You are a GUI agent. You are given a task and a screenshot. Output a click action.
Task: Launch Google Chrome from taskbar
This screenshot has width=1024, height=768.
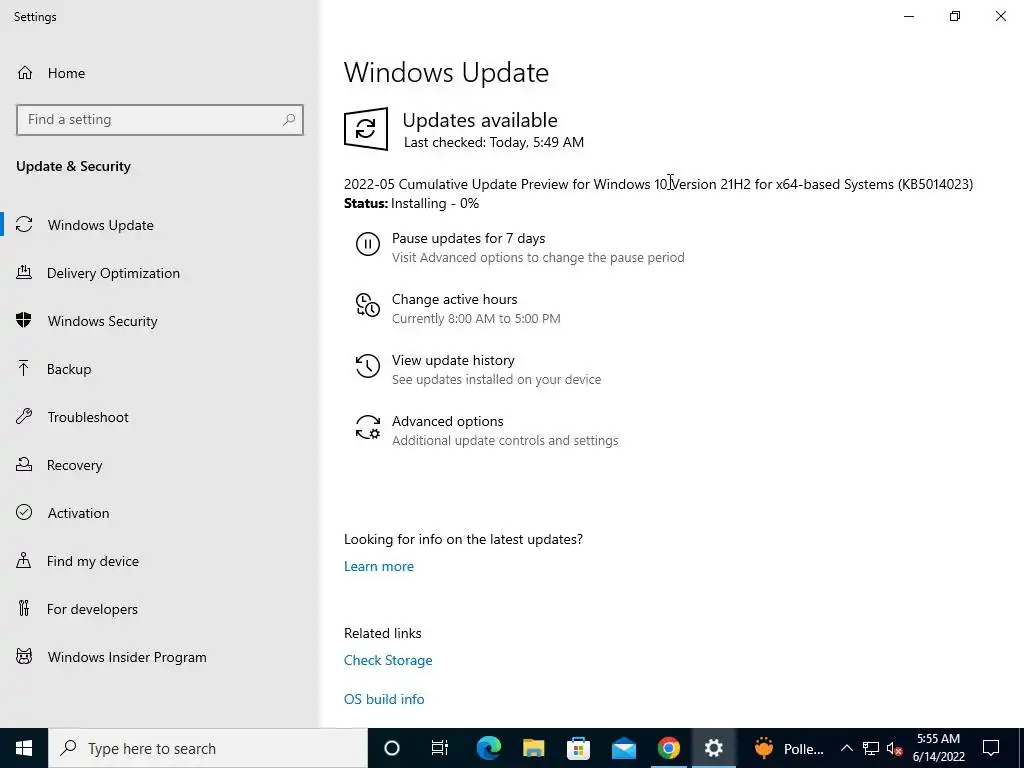click(x=669, y=748)
